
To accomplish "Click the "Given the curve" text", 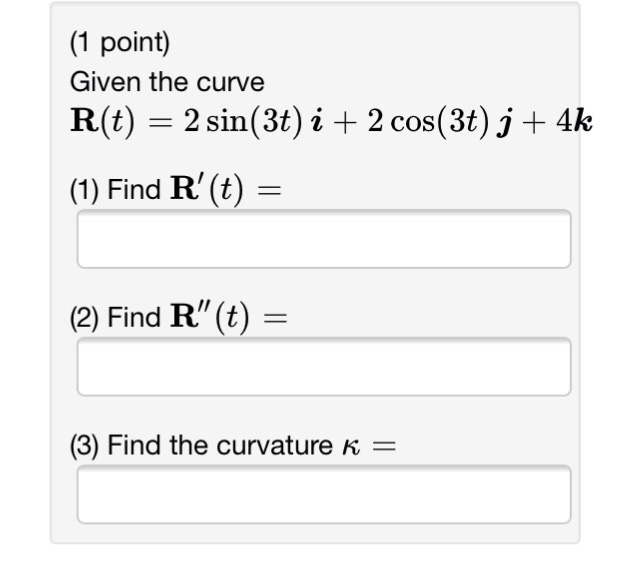I will [167, 81].
